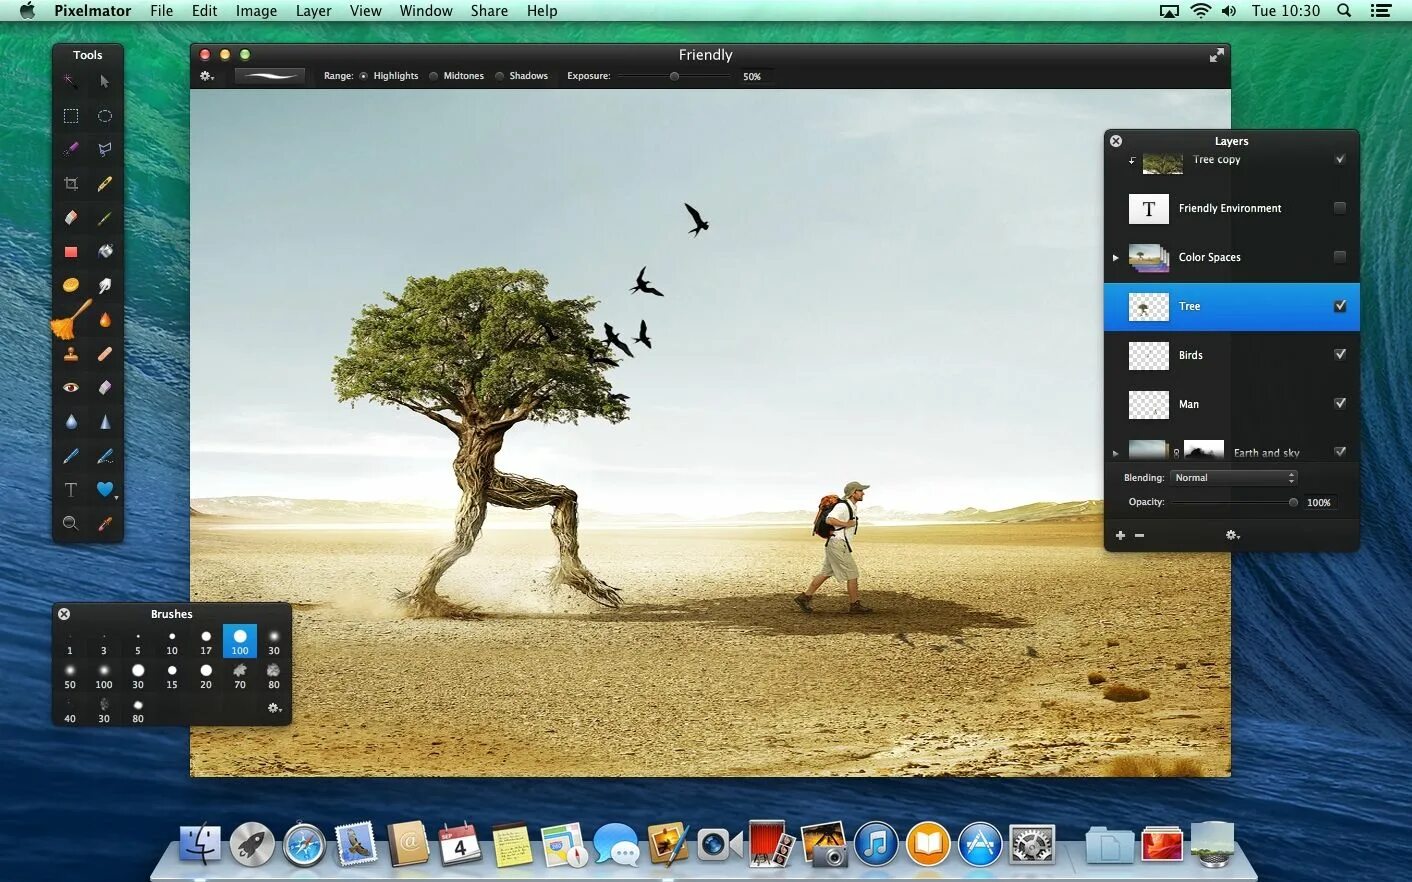
Task: Select the Red Eye tool
Action: 71,388
